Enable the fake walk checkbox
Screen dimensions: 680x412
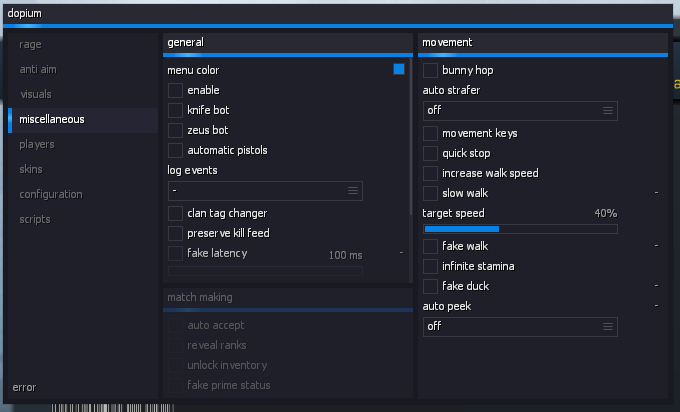[x=430, y=246]
